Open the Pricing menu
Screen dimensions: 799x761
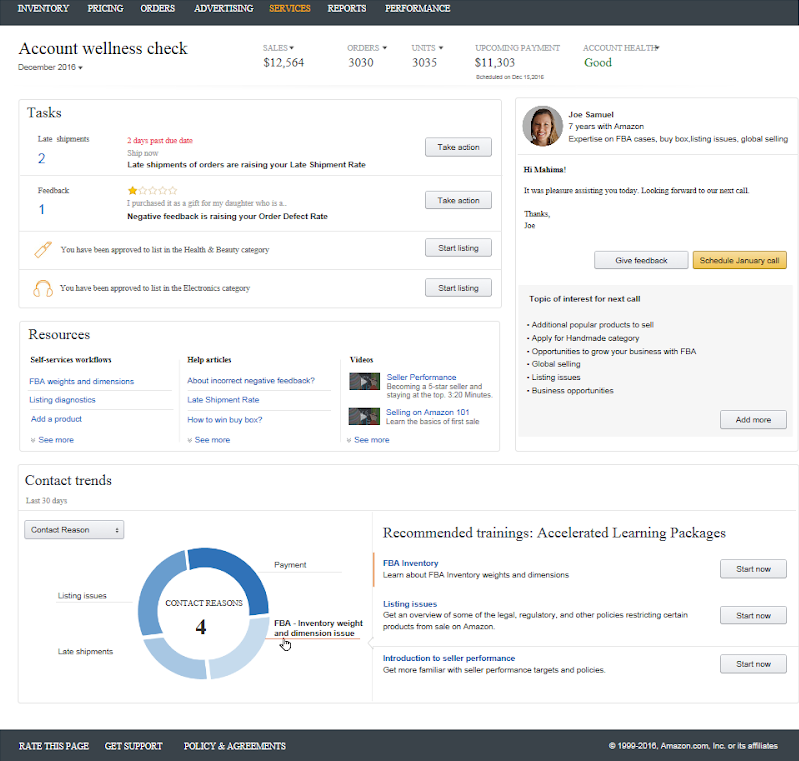tap(105, 9)
